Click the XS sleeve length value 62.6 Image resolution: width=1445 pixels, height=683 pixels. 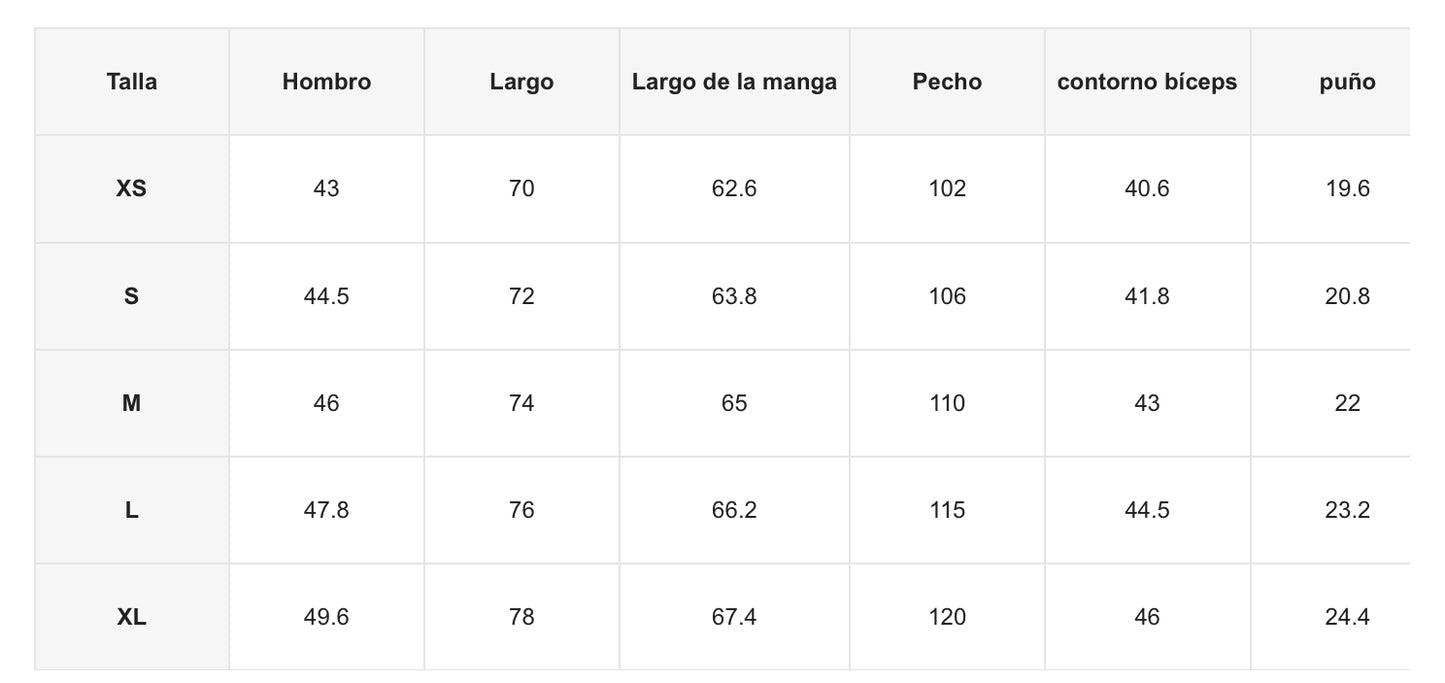734,188
